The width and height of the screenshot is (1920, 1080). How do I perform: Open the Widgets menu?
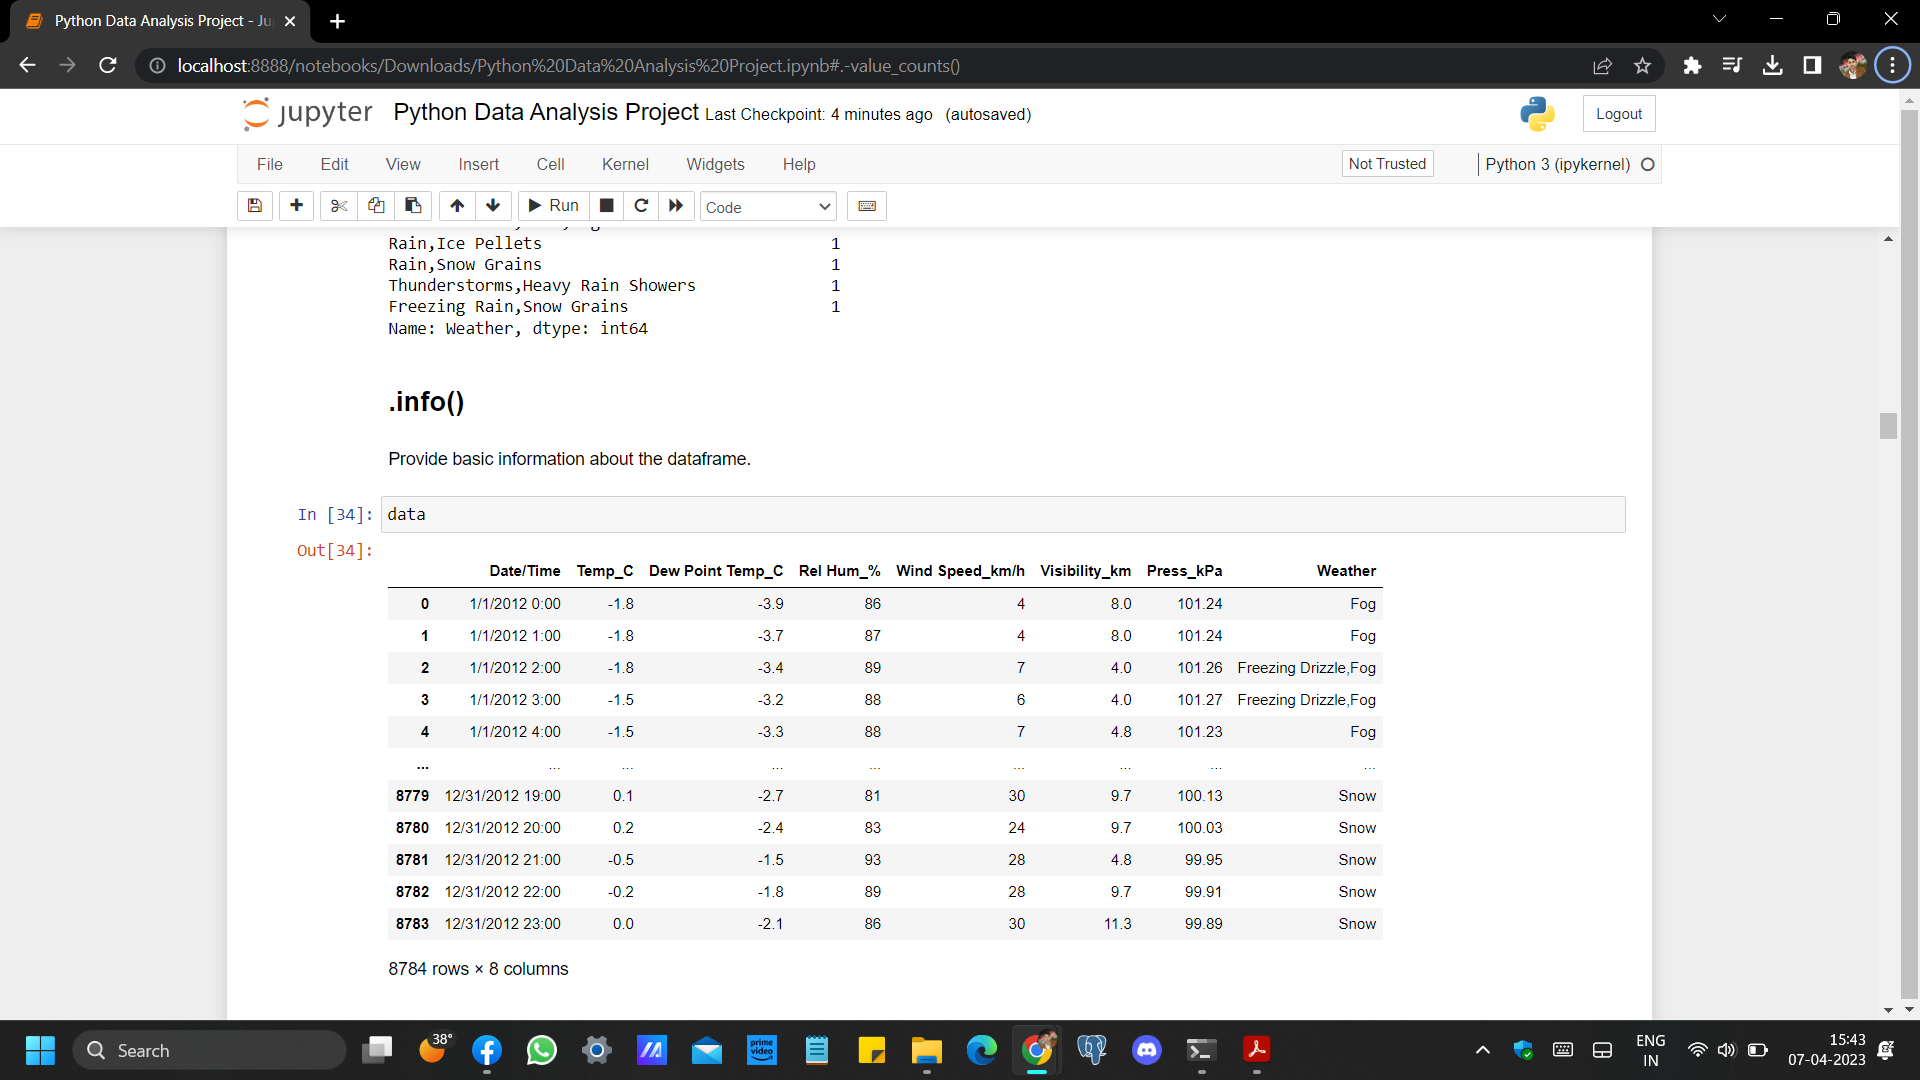coord(715,164)
